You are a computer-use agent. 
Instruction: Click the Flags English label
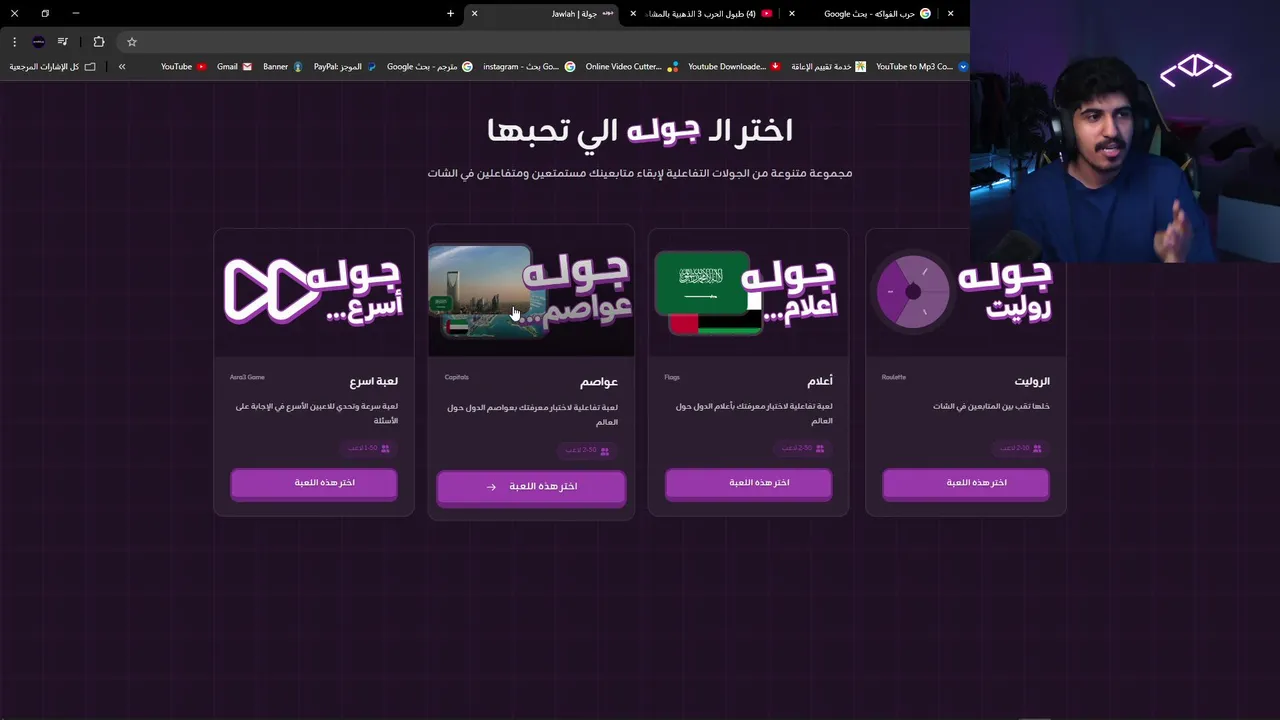672,377
